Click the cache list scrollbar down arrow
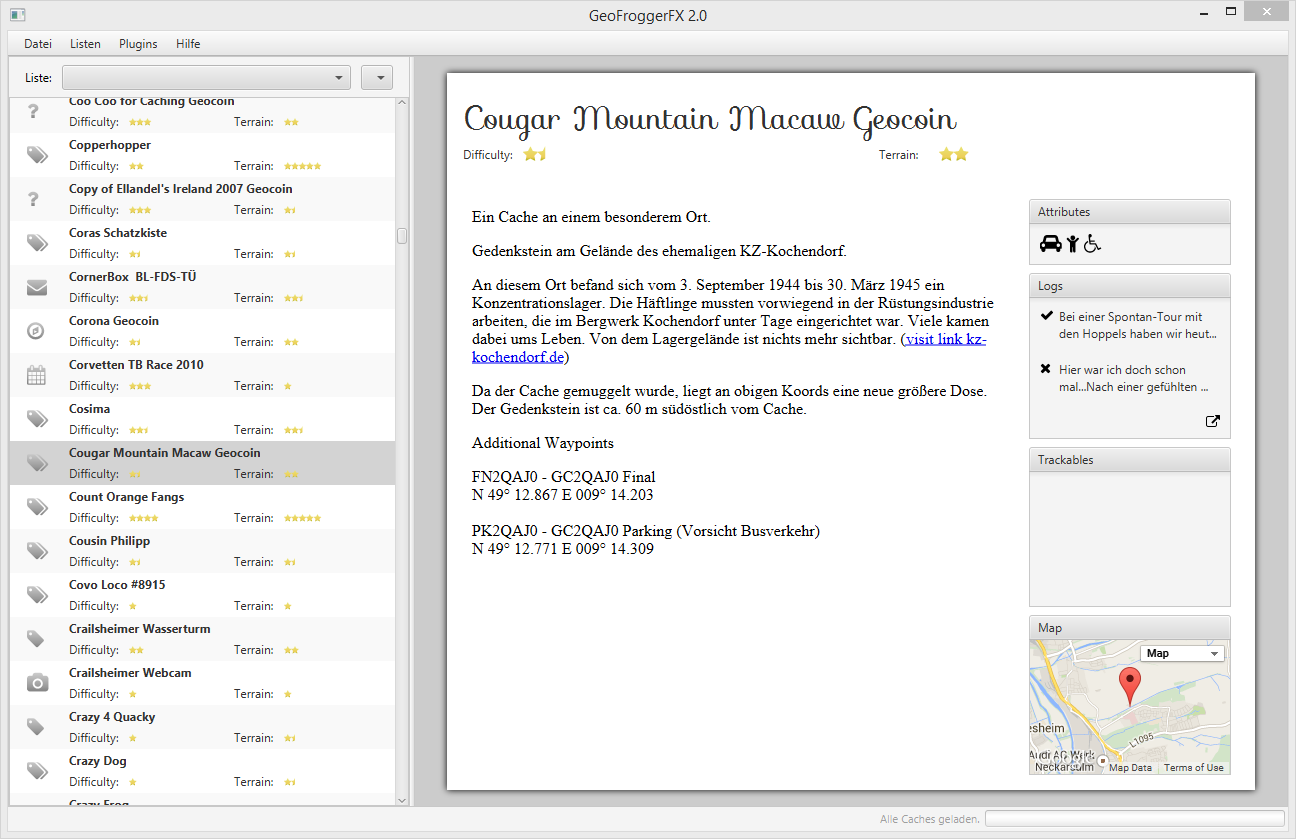 coord(402,800)
